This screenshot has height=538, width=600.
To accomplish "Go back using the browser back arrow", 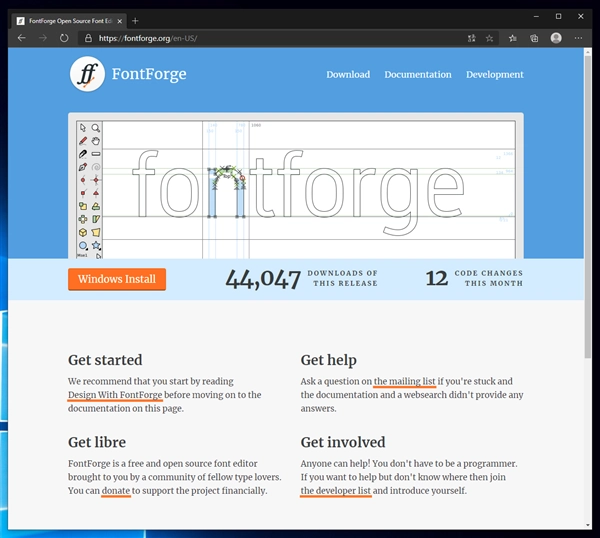I will [x=21, y=38].
